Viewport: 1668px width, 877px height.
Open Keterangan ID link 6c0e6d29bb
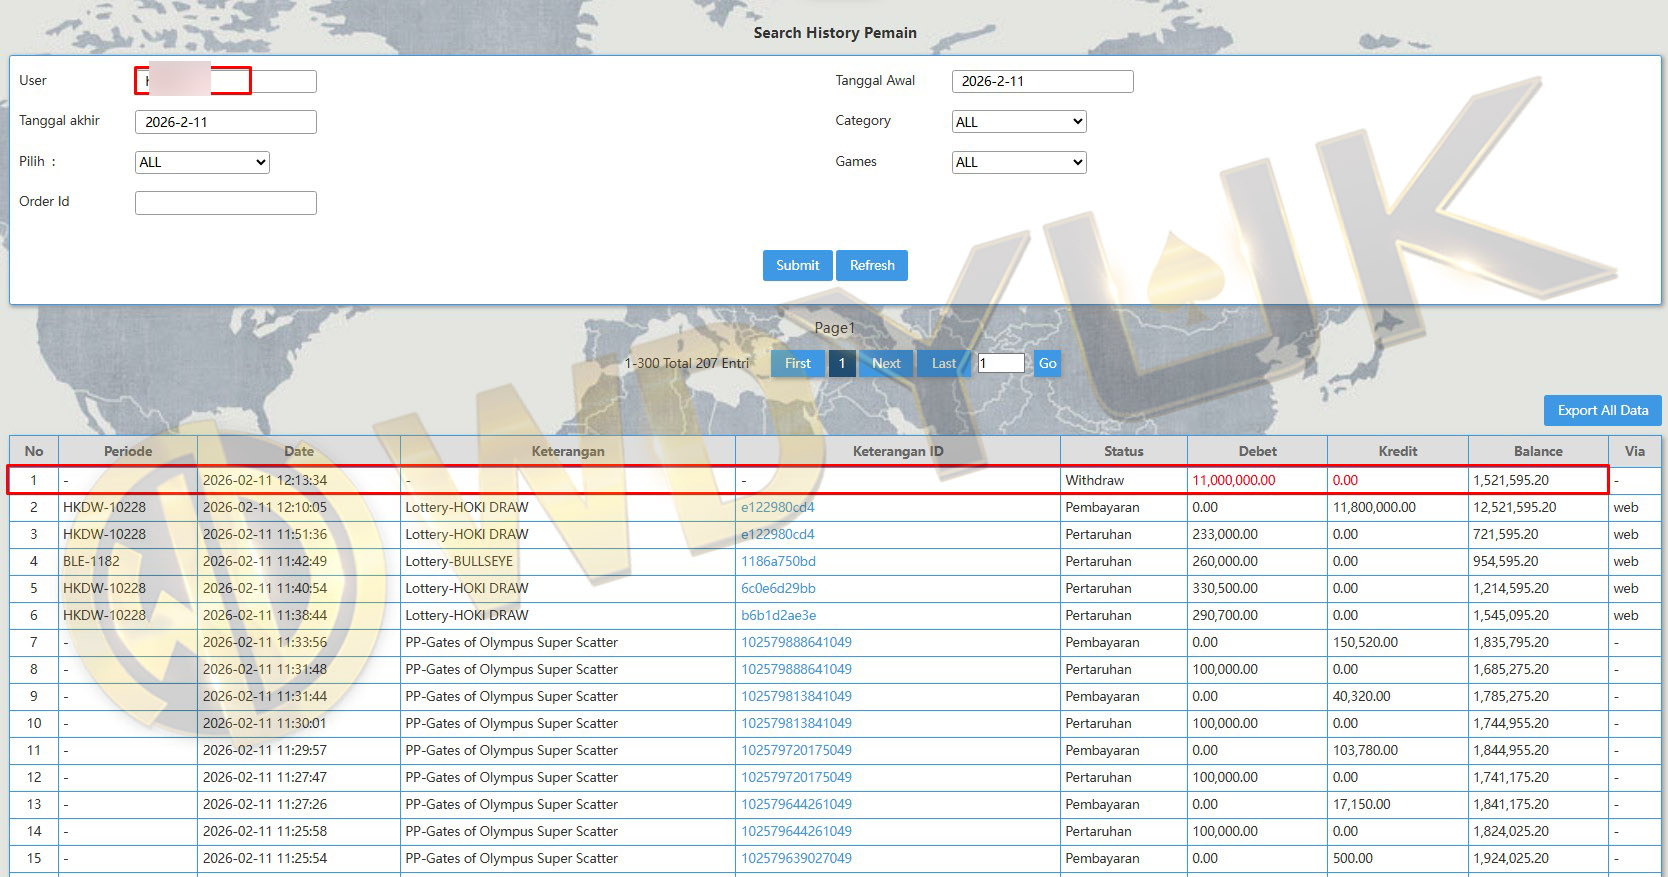[778, 588]
